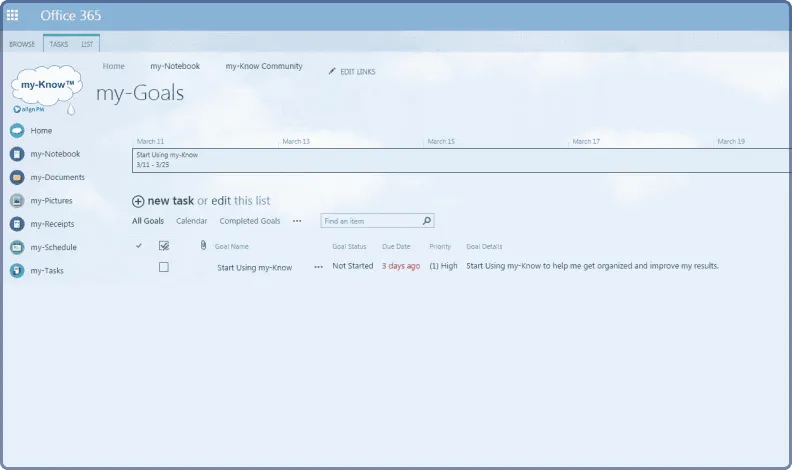Switch to the BROWSE ribbon tab
This screenshot has width=792, height=470.
coord(22,44)
